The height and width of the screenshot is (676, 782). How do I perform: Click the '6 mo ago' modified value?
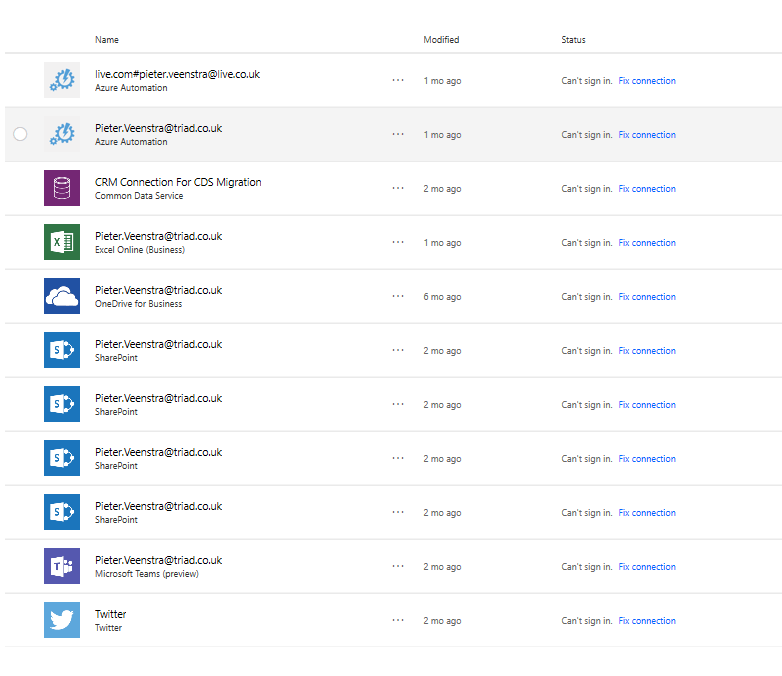click(442, 297)
